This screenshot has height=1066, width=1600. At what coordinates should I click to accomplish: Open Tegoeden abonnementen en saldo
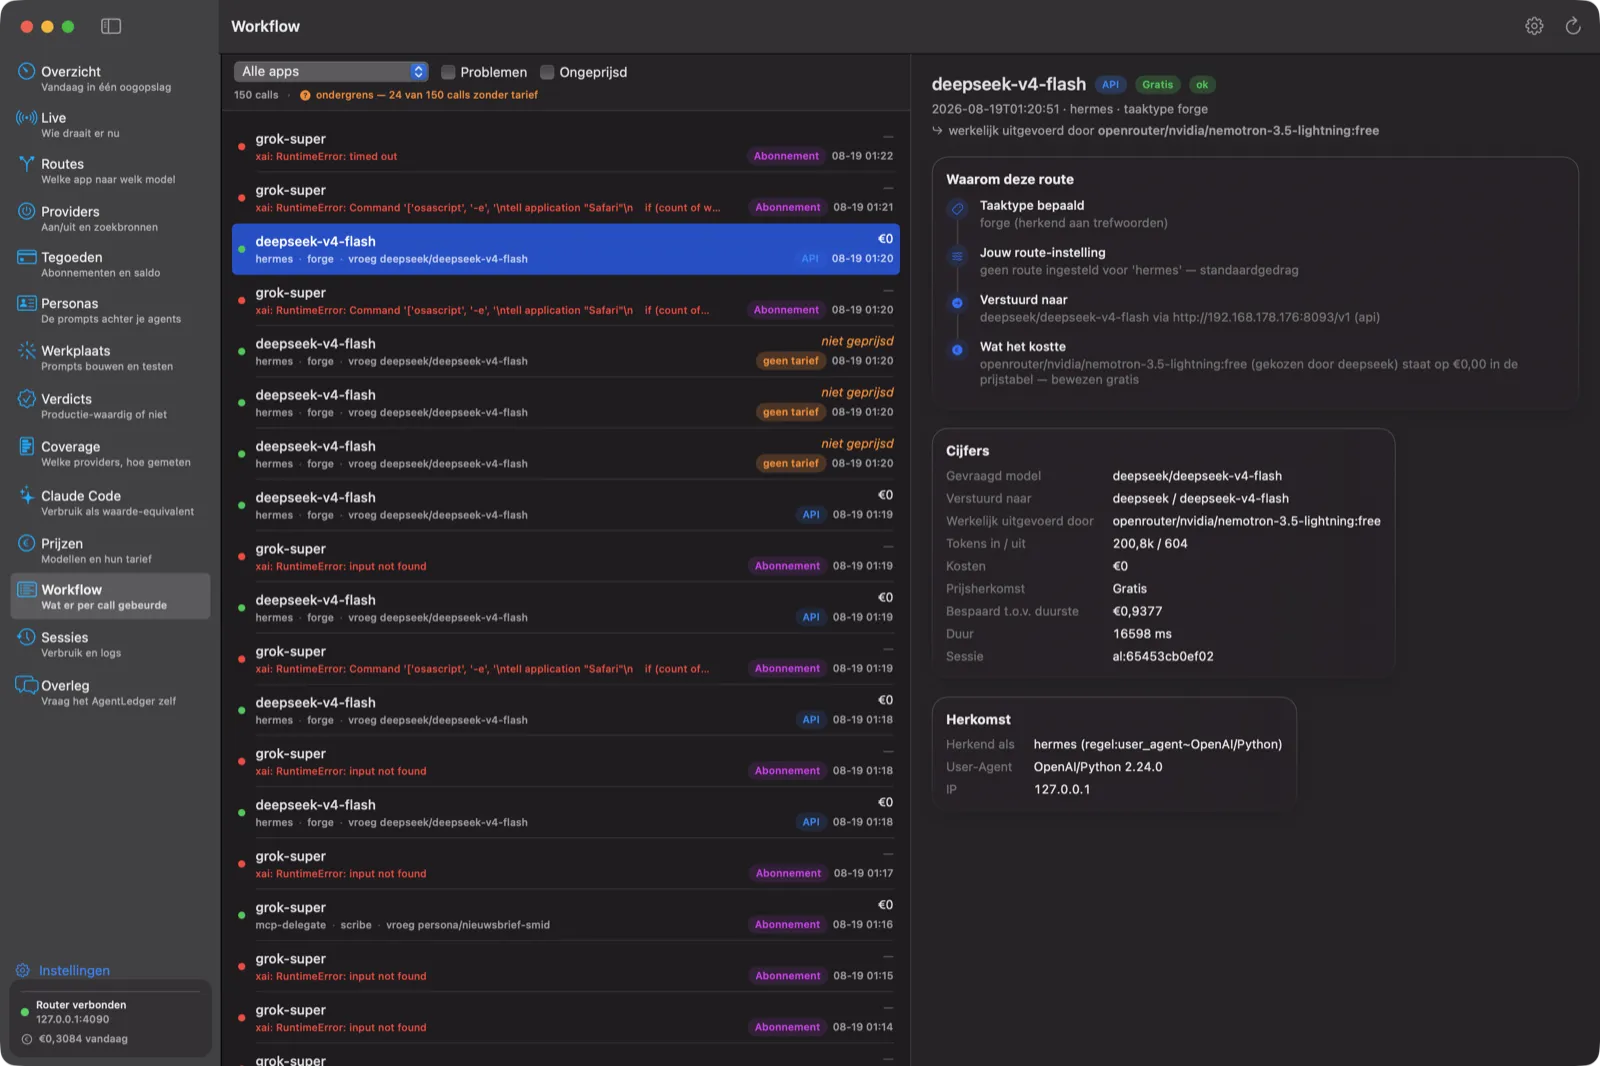[x=110, y=264]
